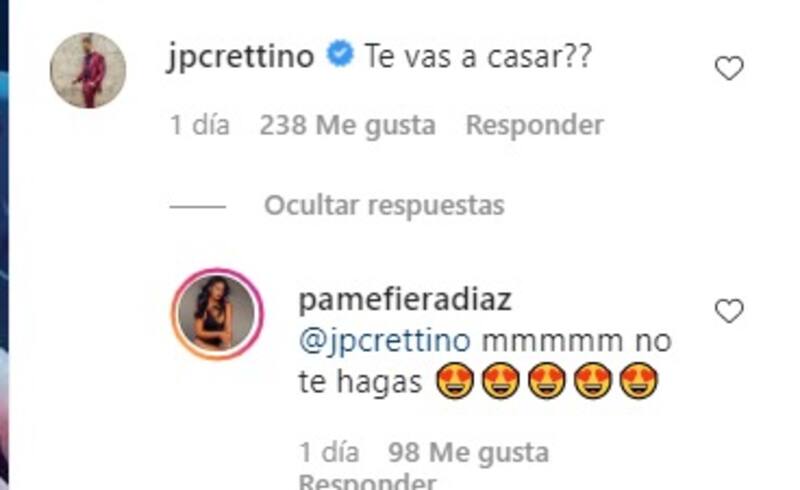View the 98 Me gusta likes list
The image size is (800, 490).
coord(468,453)
